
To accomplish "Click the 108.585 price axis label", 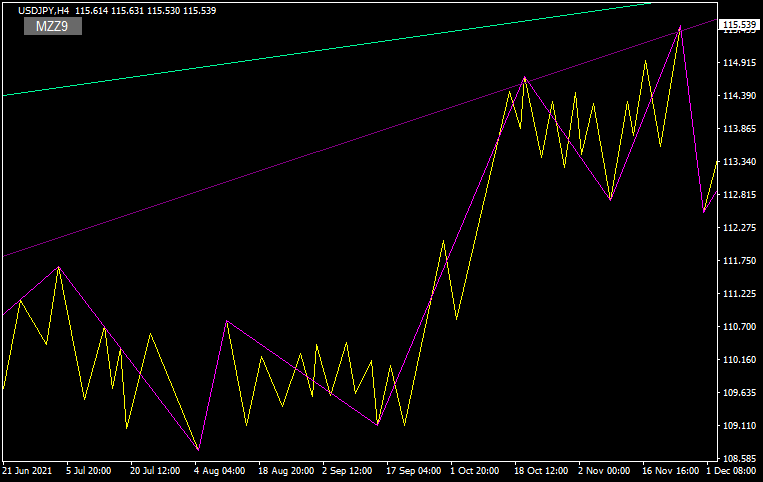I will tap(739, 459).
